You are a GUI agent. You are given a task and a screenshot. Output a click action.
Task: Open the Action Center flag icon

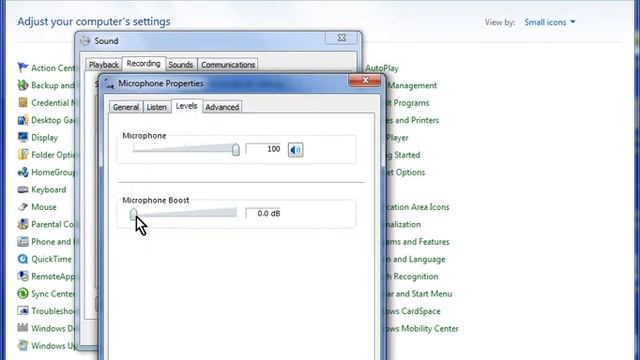[23, 67]
